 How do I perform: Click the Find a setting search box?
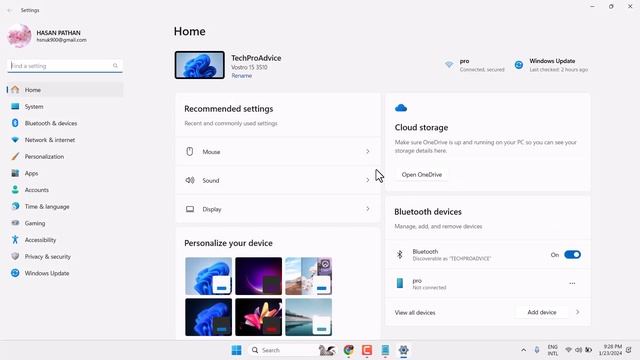[65, 66]
